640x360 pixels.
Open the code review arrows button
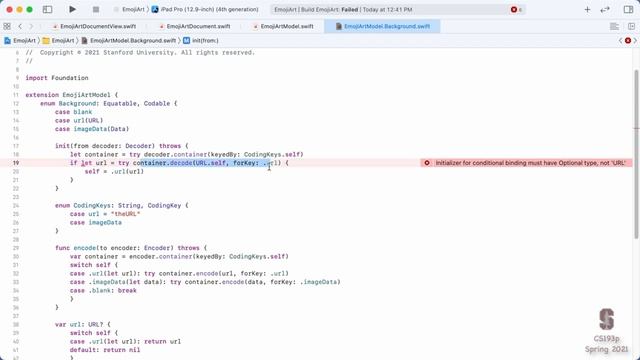click(x=605, y=9)
